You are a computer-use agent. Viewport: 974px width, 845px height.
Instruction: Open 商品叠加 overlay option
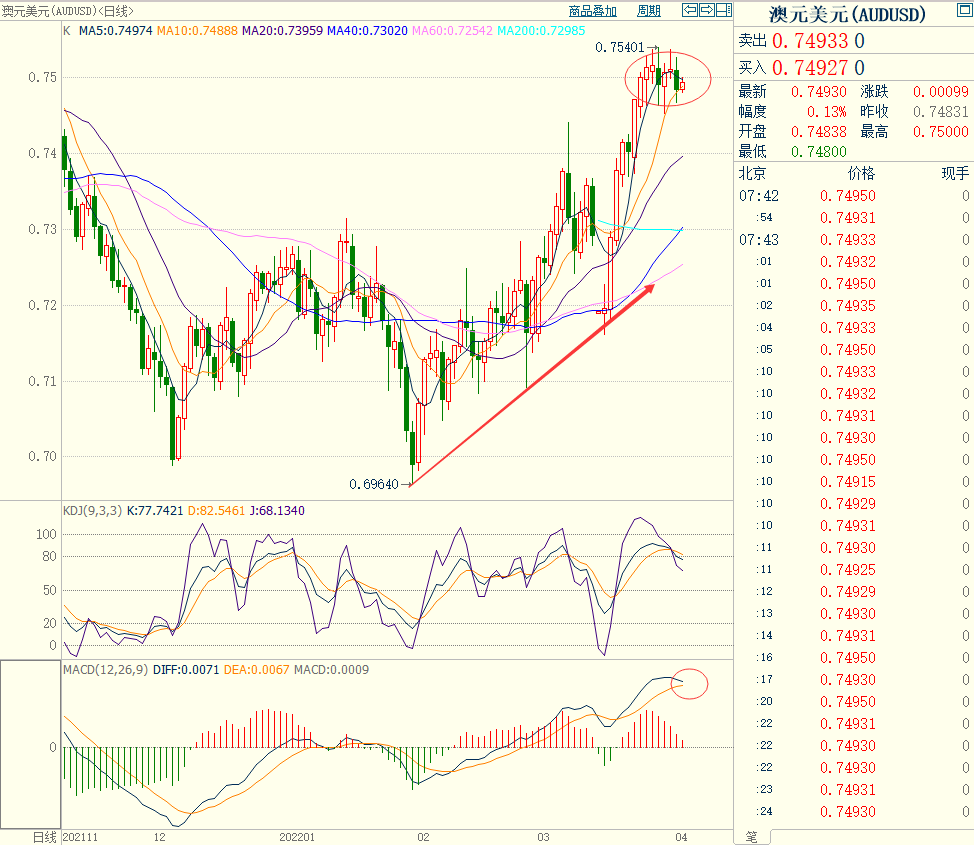pyautogui.click(x=592, y=11)
